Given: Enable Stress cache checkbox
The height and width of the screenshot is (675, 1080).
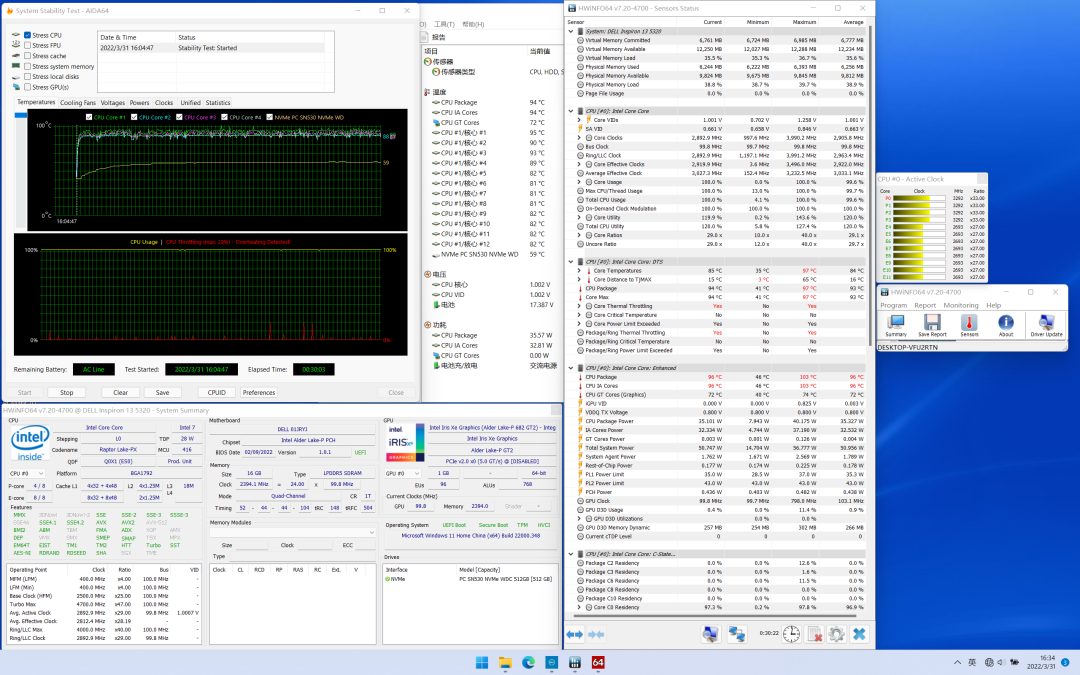Looking at the screenshot, I should pos(28,56).
